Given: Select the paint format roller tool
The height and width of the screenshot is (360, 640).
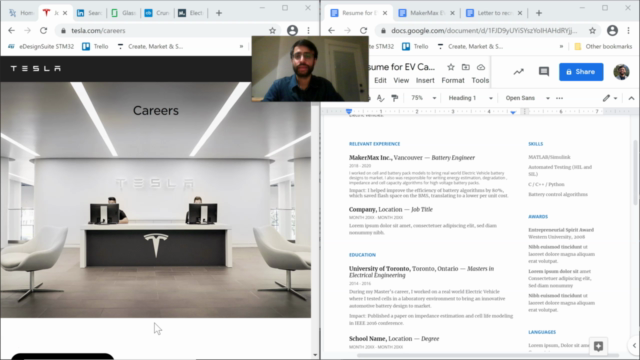Looking at the screenshot, I should tap(395, 98).
